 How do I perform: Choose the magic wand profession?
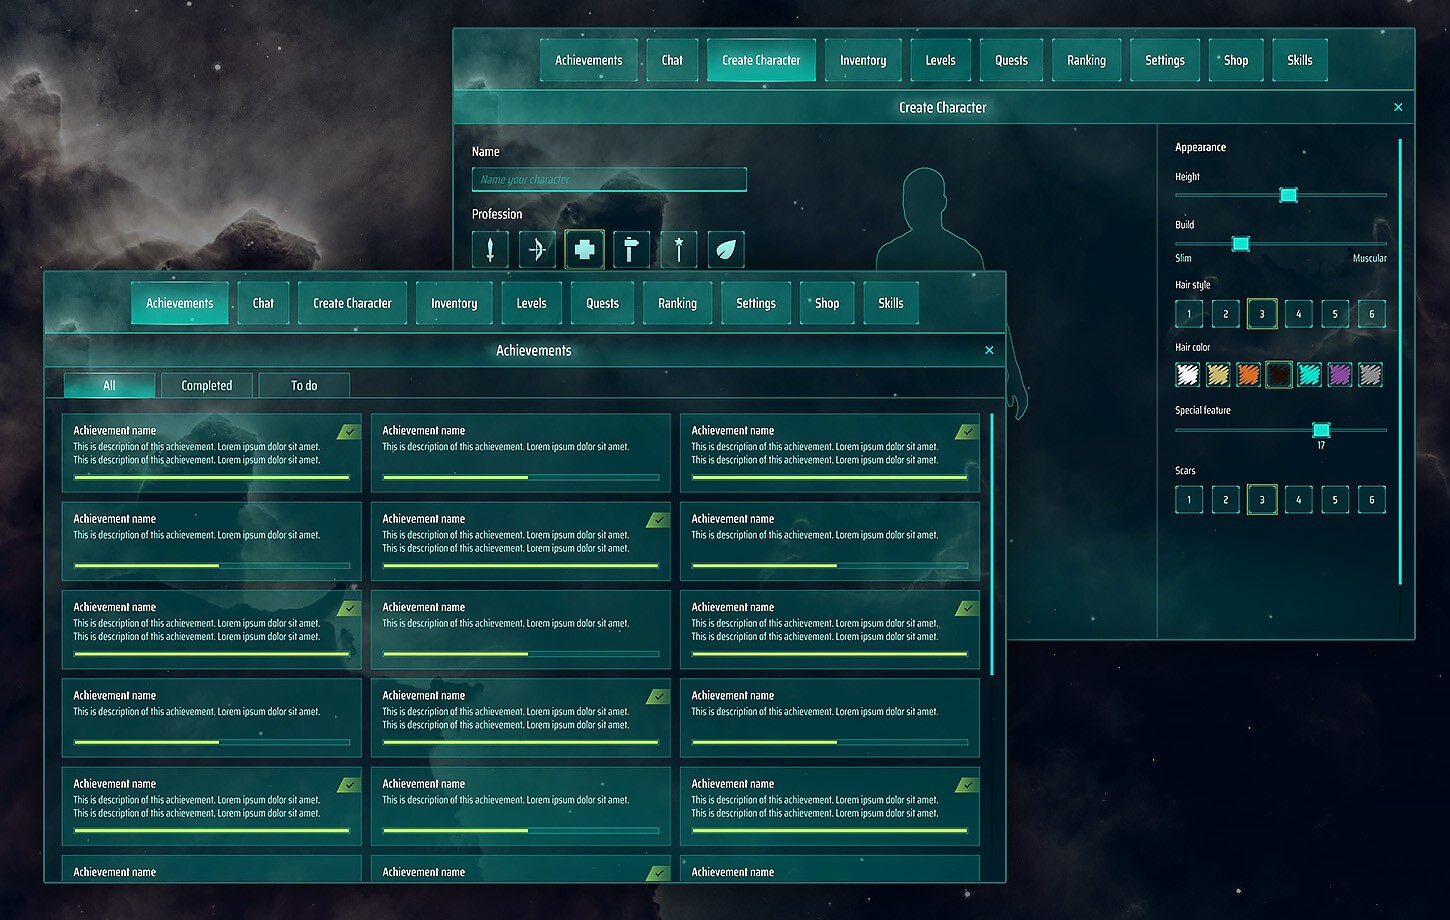pyautogui.click(x=678, y=249)
